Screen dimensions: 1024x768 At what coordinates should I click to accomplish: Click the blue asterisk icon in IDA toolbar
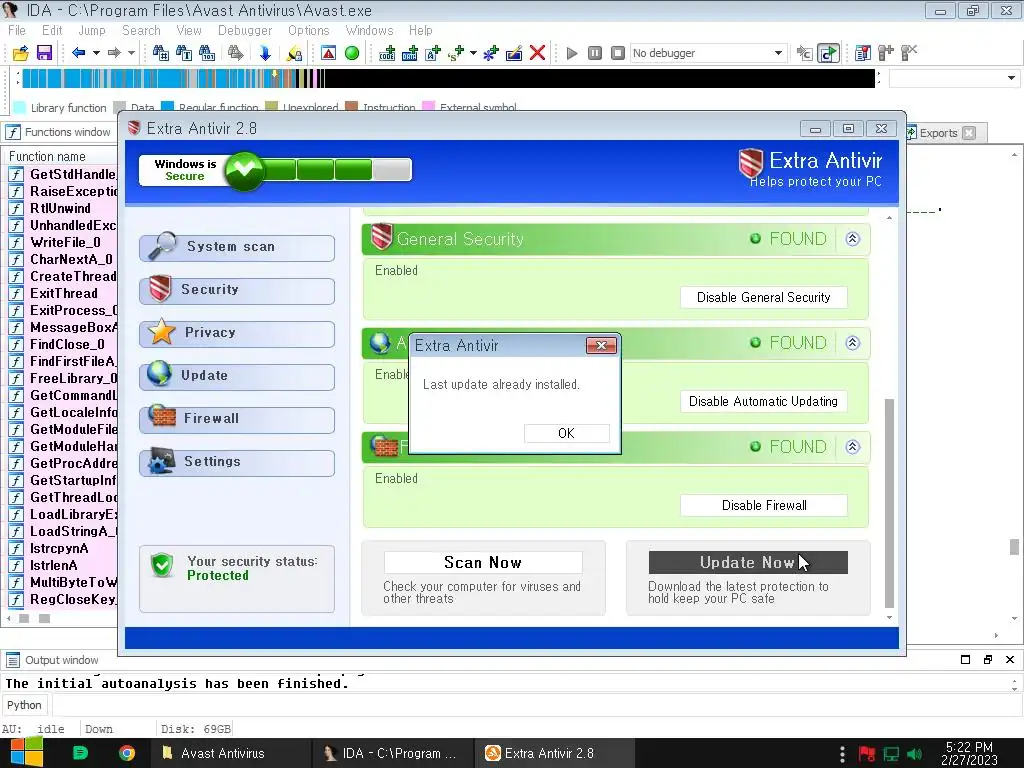(490, 53)
